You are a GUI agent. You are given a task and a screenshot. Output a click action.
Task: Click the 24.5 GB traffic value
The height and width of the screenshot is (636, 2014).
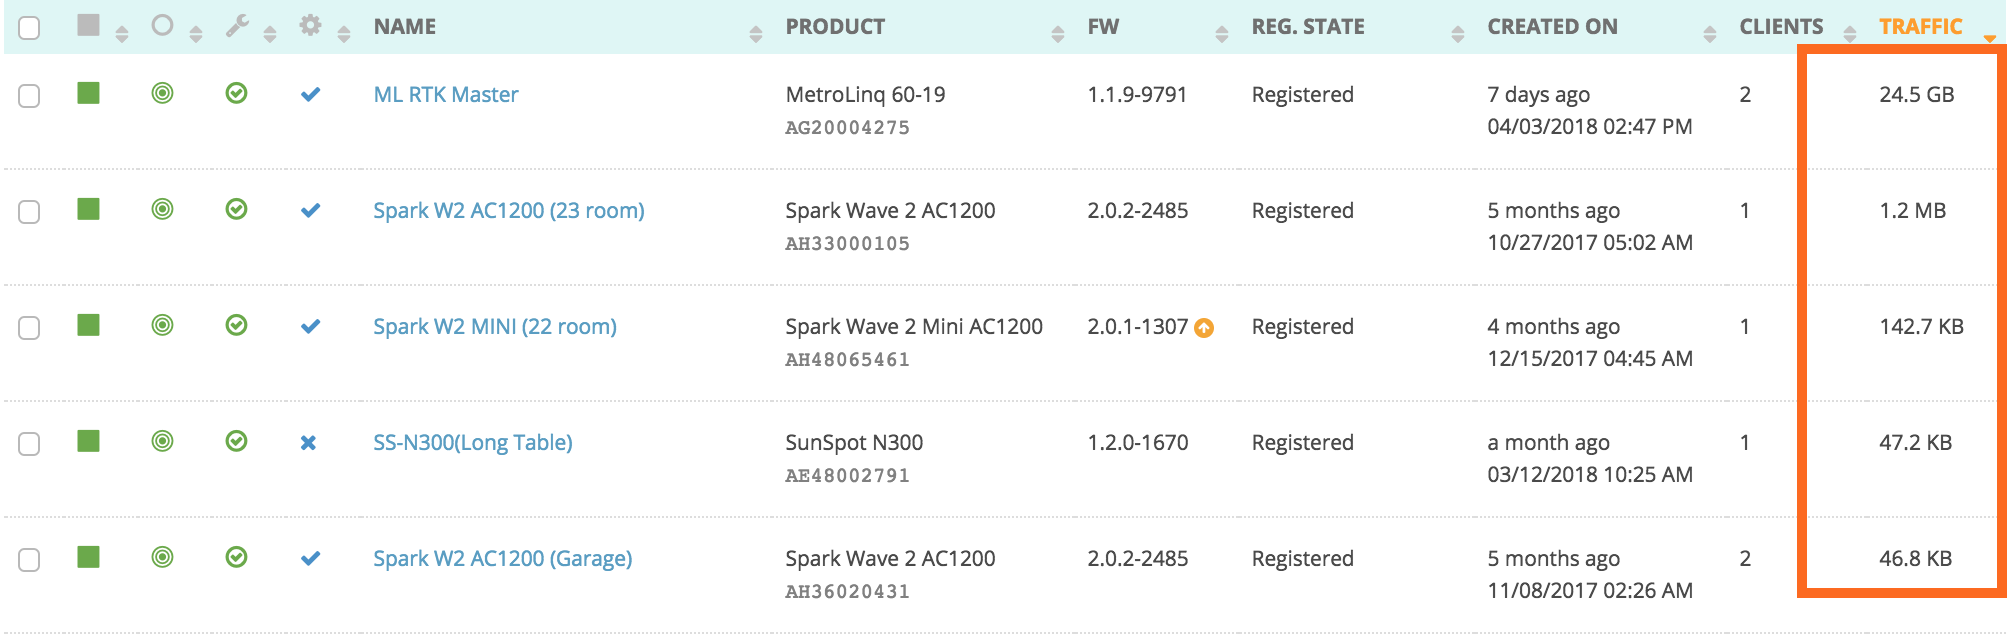pos(1916,95)
